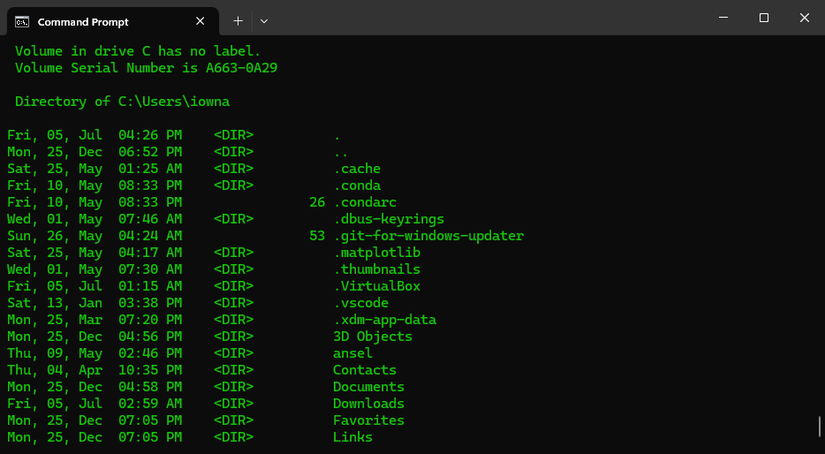This screenshot has height=454, width=825.
Task: Click the '.thumbnails' directory name
Action: (377, 269)
